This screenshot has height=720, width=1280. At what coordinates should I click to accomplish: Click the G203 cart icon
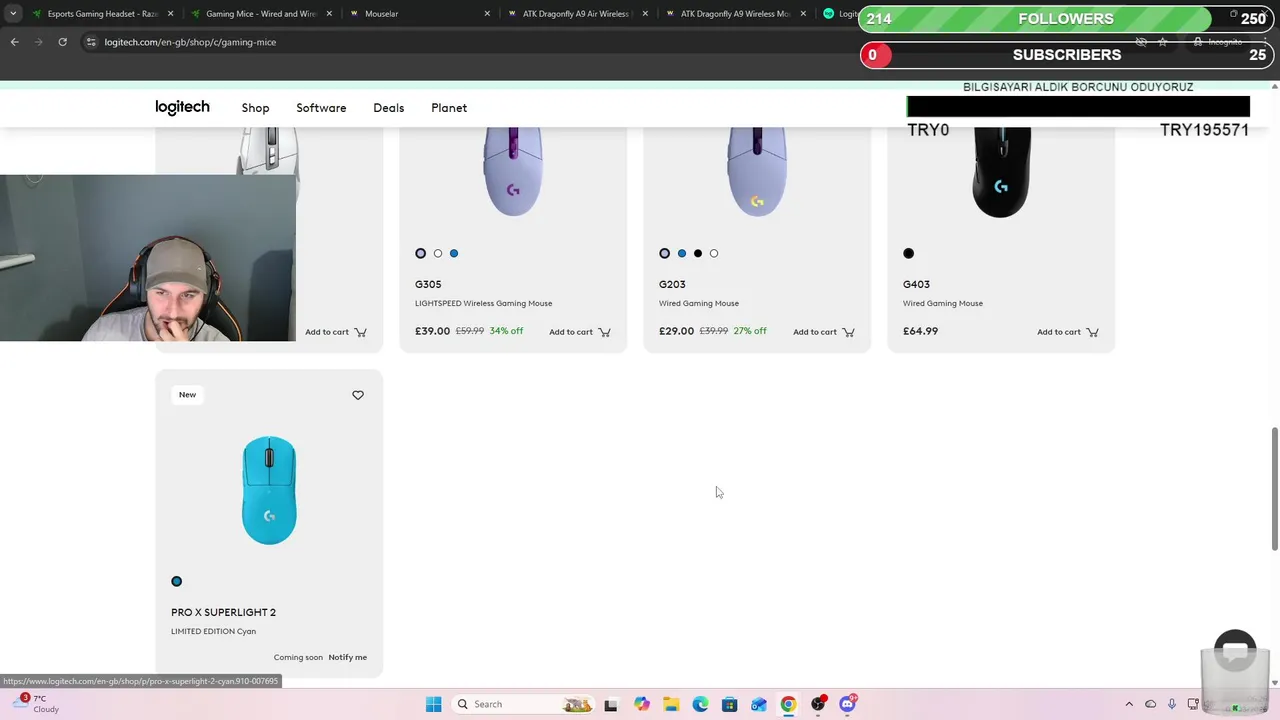tap(848, 332)
